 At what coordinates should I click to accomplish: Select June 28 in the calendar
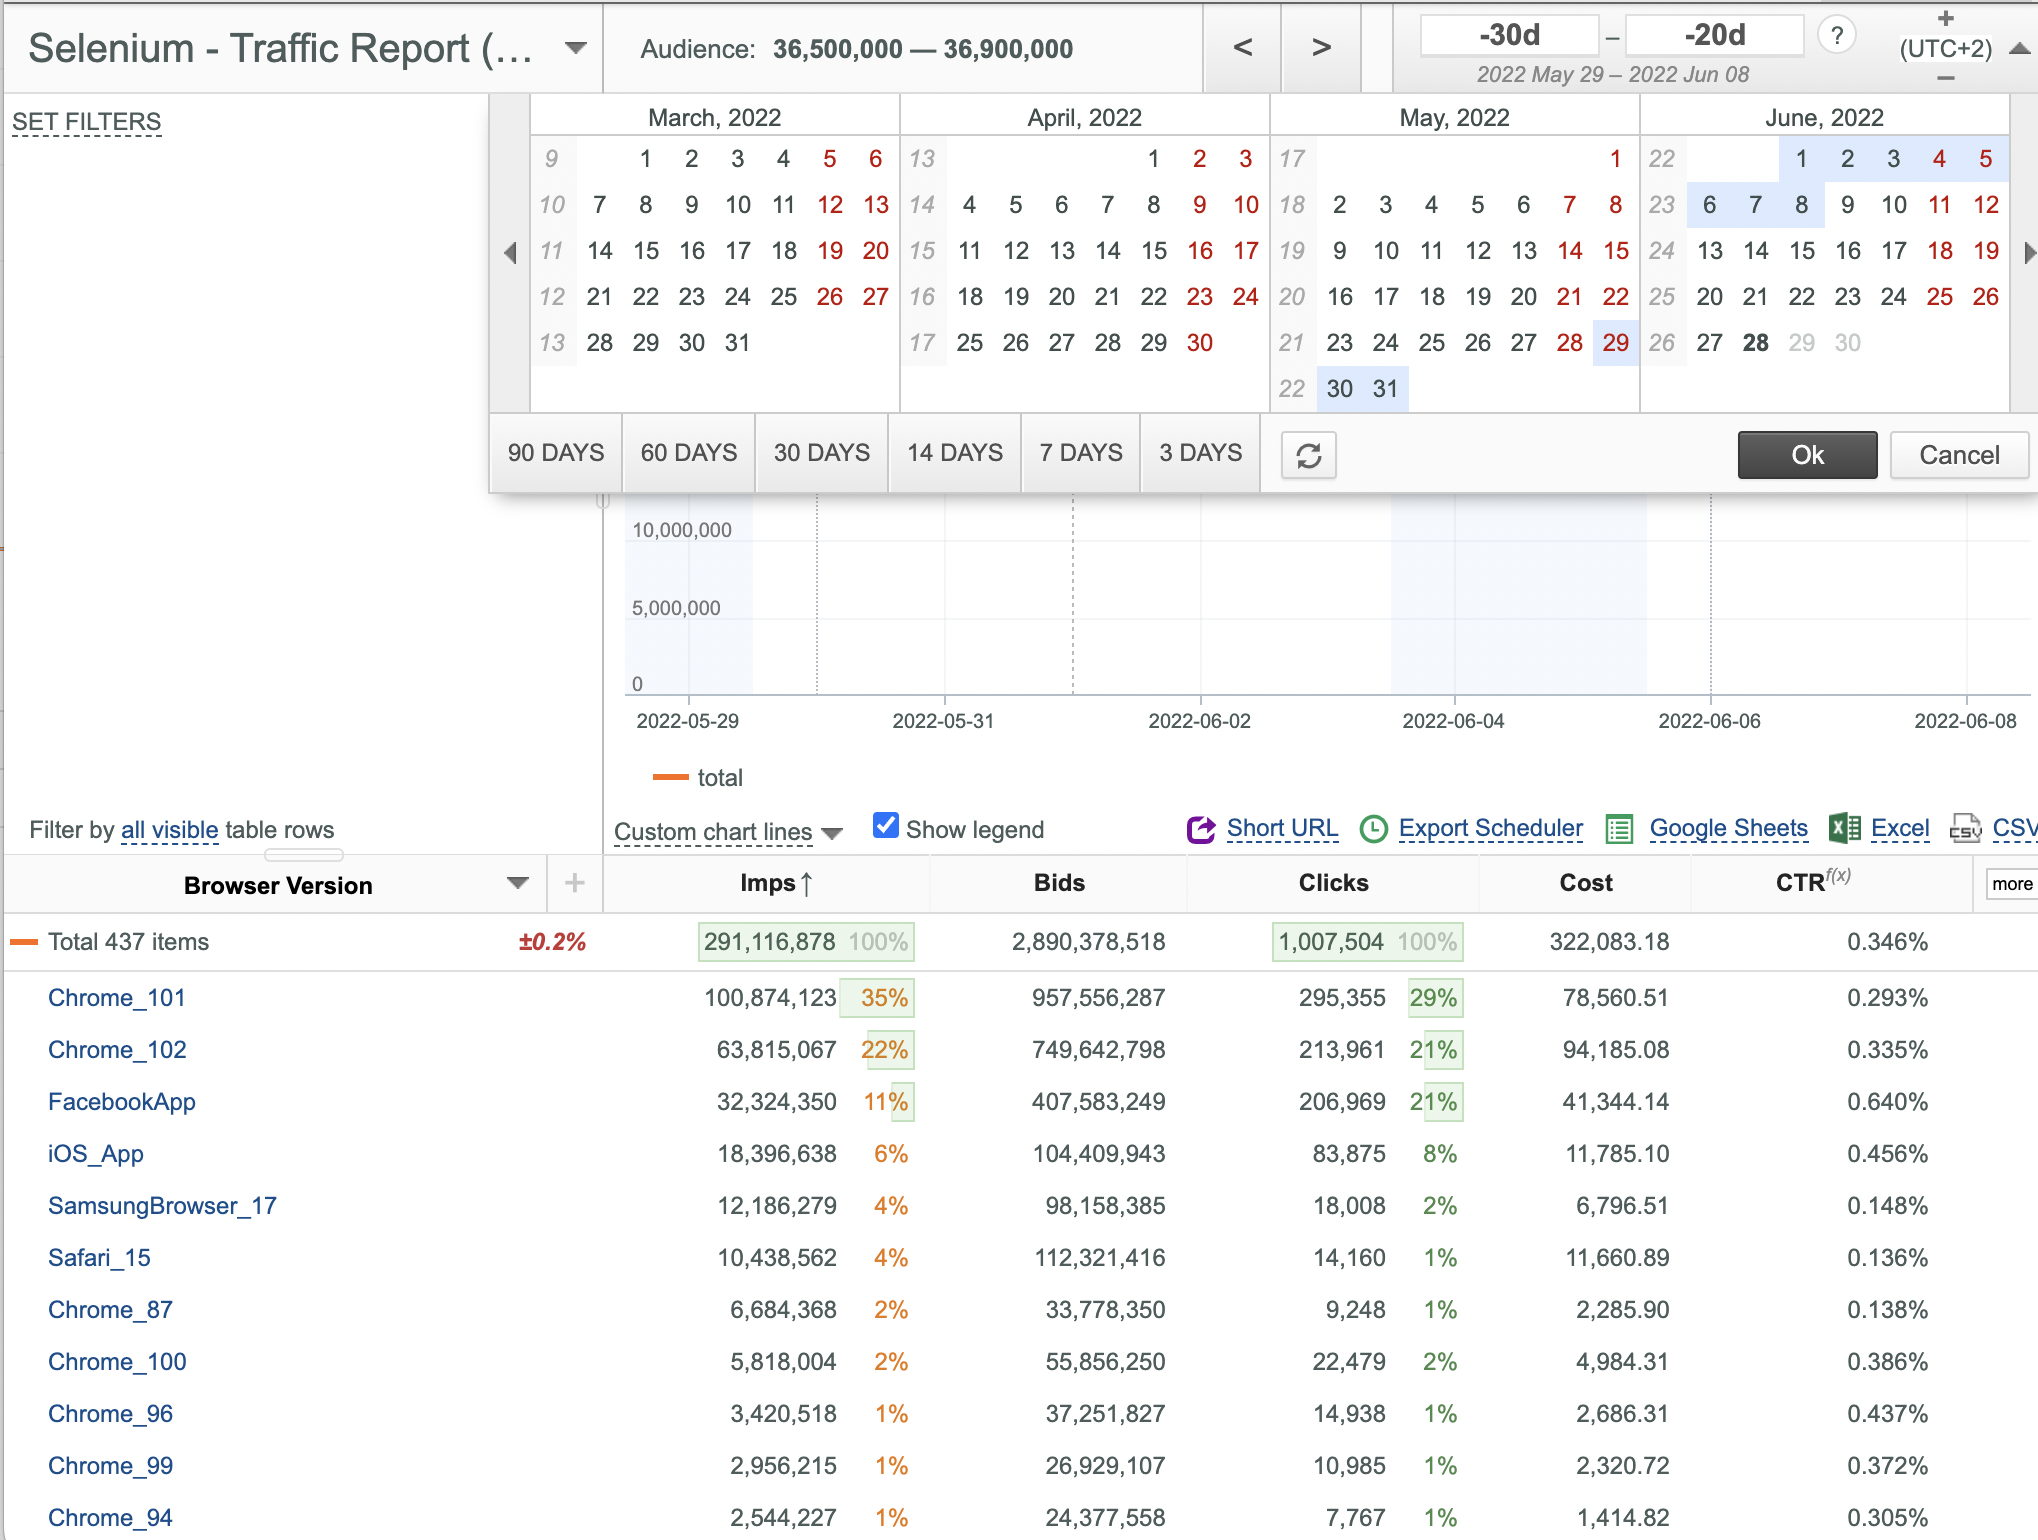tap(1755, 343)
